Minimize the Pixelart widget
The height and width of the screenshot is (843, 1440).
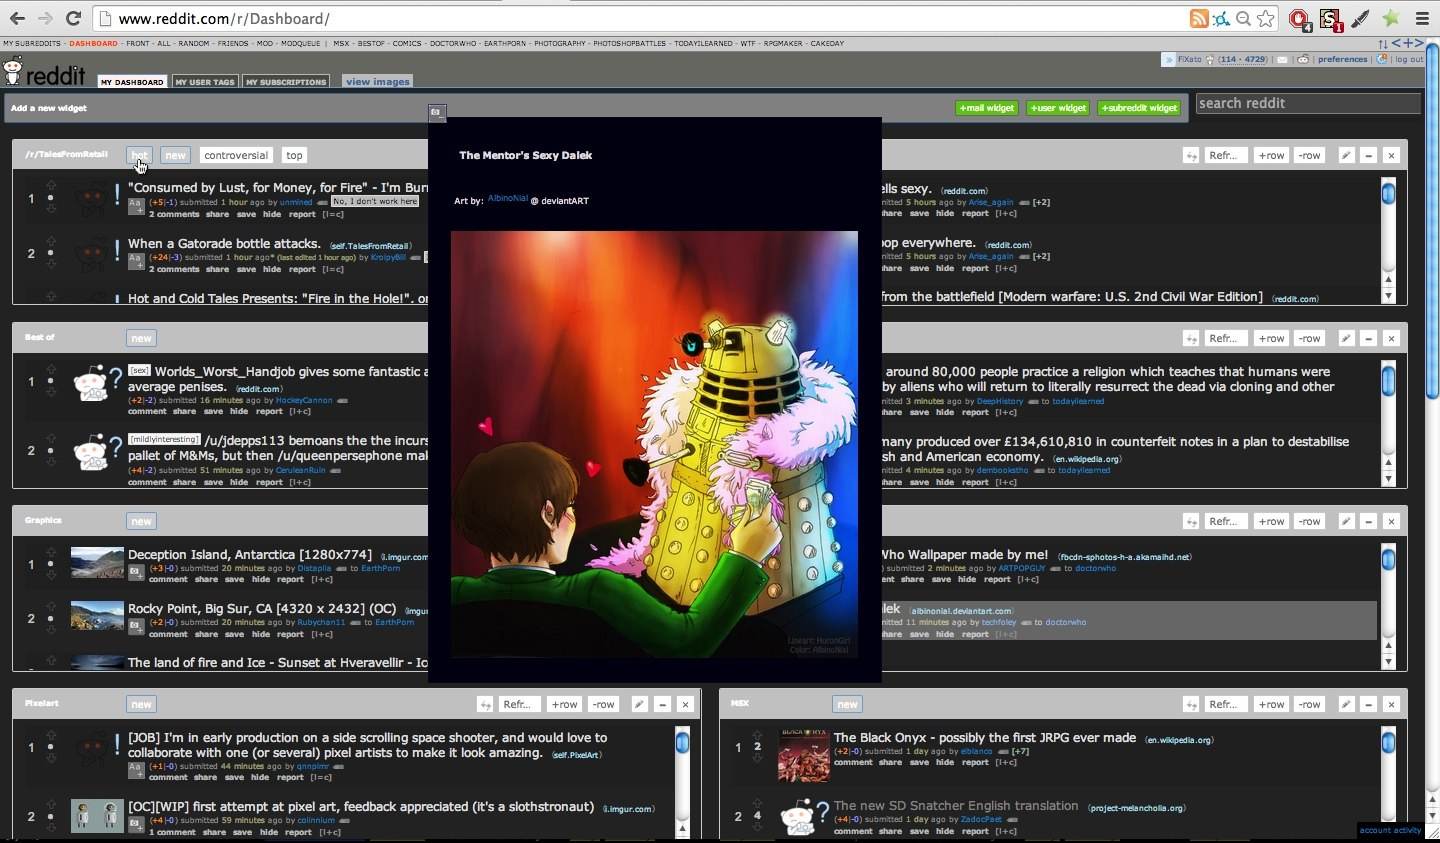tap(662, 704)
